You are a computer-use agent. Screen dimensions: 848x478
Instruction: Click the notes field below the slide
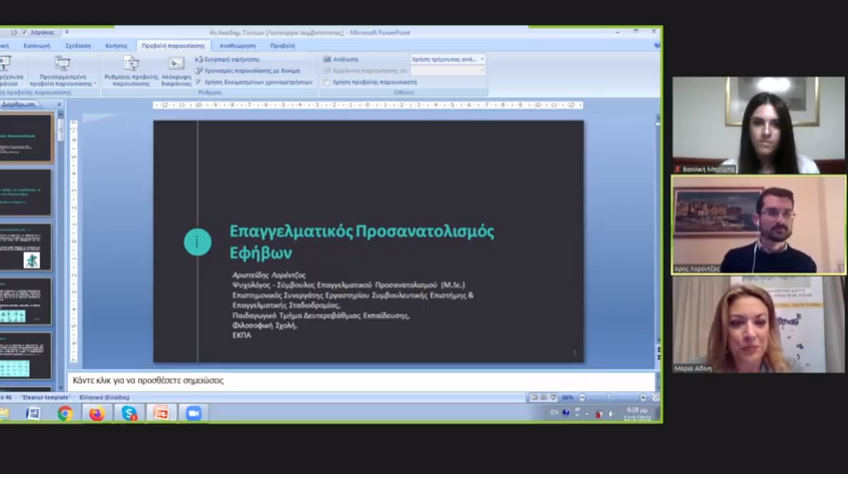pos(360,381)
